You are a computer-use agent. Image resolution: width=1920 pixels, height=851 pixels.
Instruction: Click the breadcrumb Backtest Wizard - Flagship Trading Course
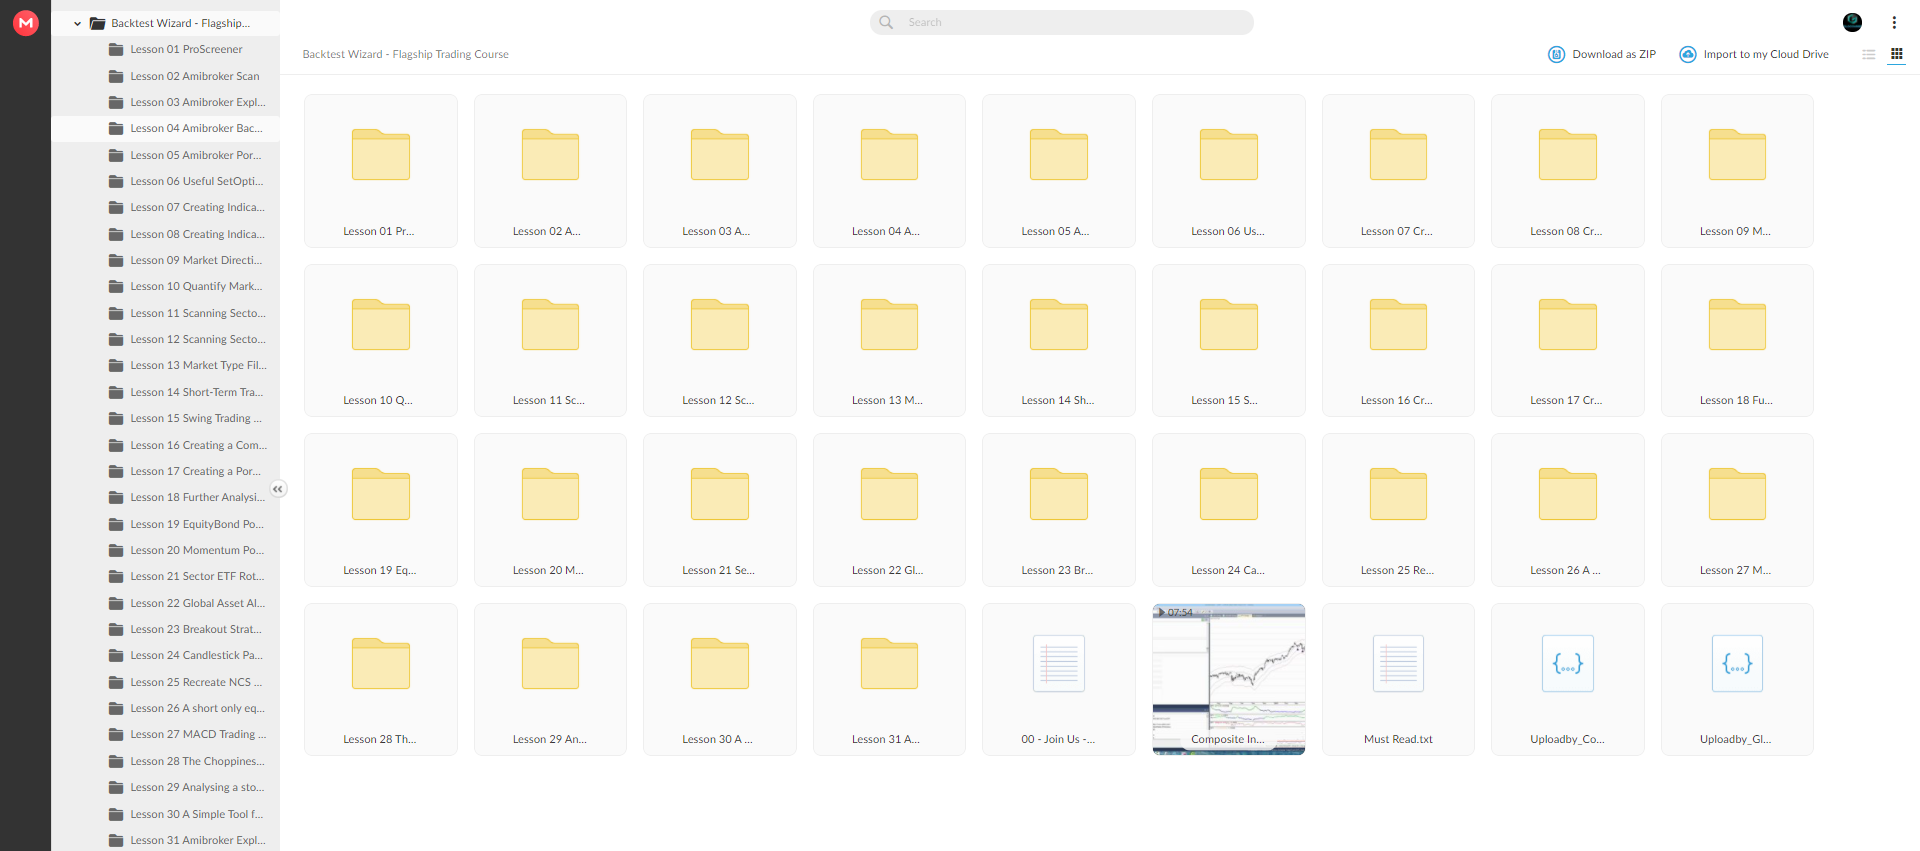406,54
